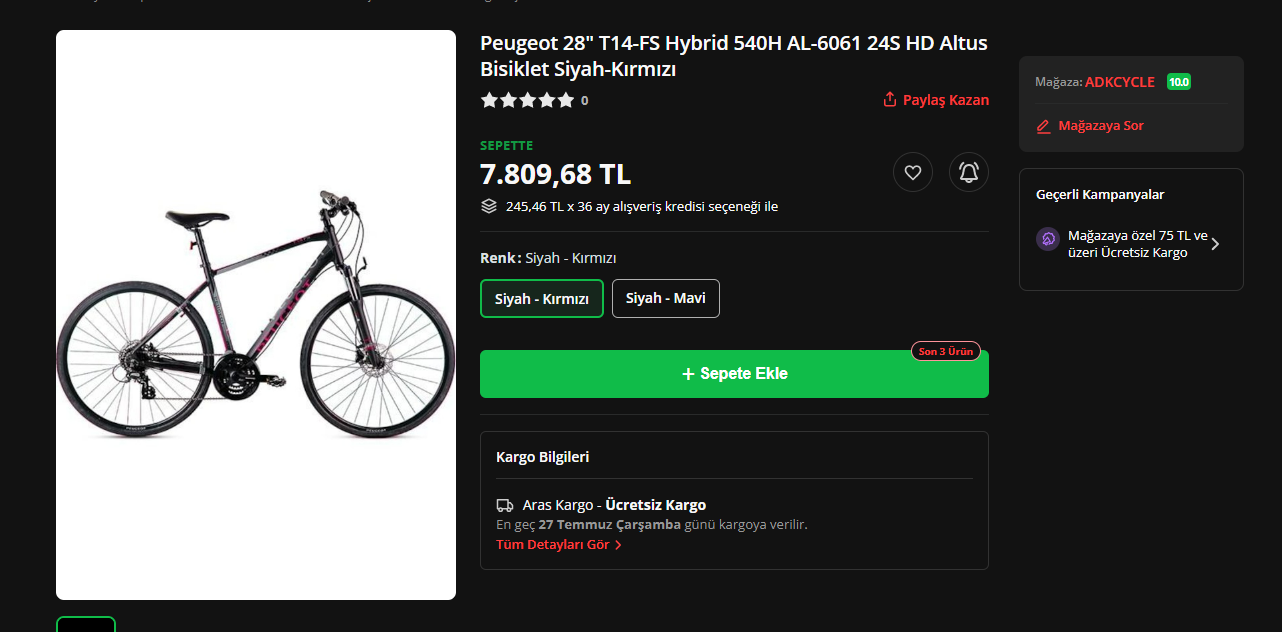Screen dimensions: 1282x632
Task: Click the store score 10.0 badge
Action: pyautogui.click(x=1179, y=82)
